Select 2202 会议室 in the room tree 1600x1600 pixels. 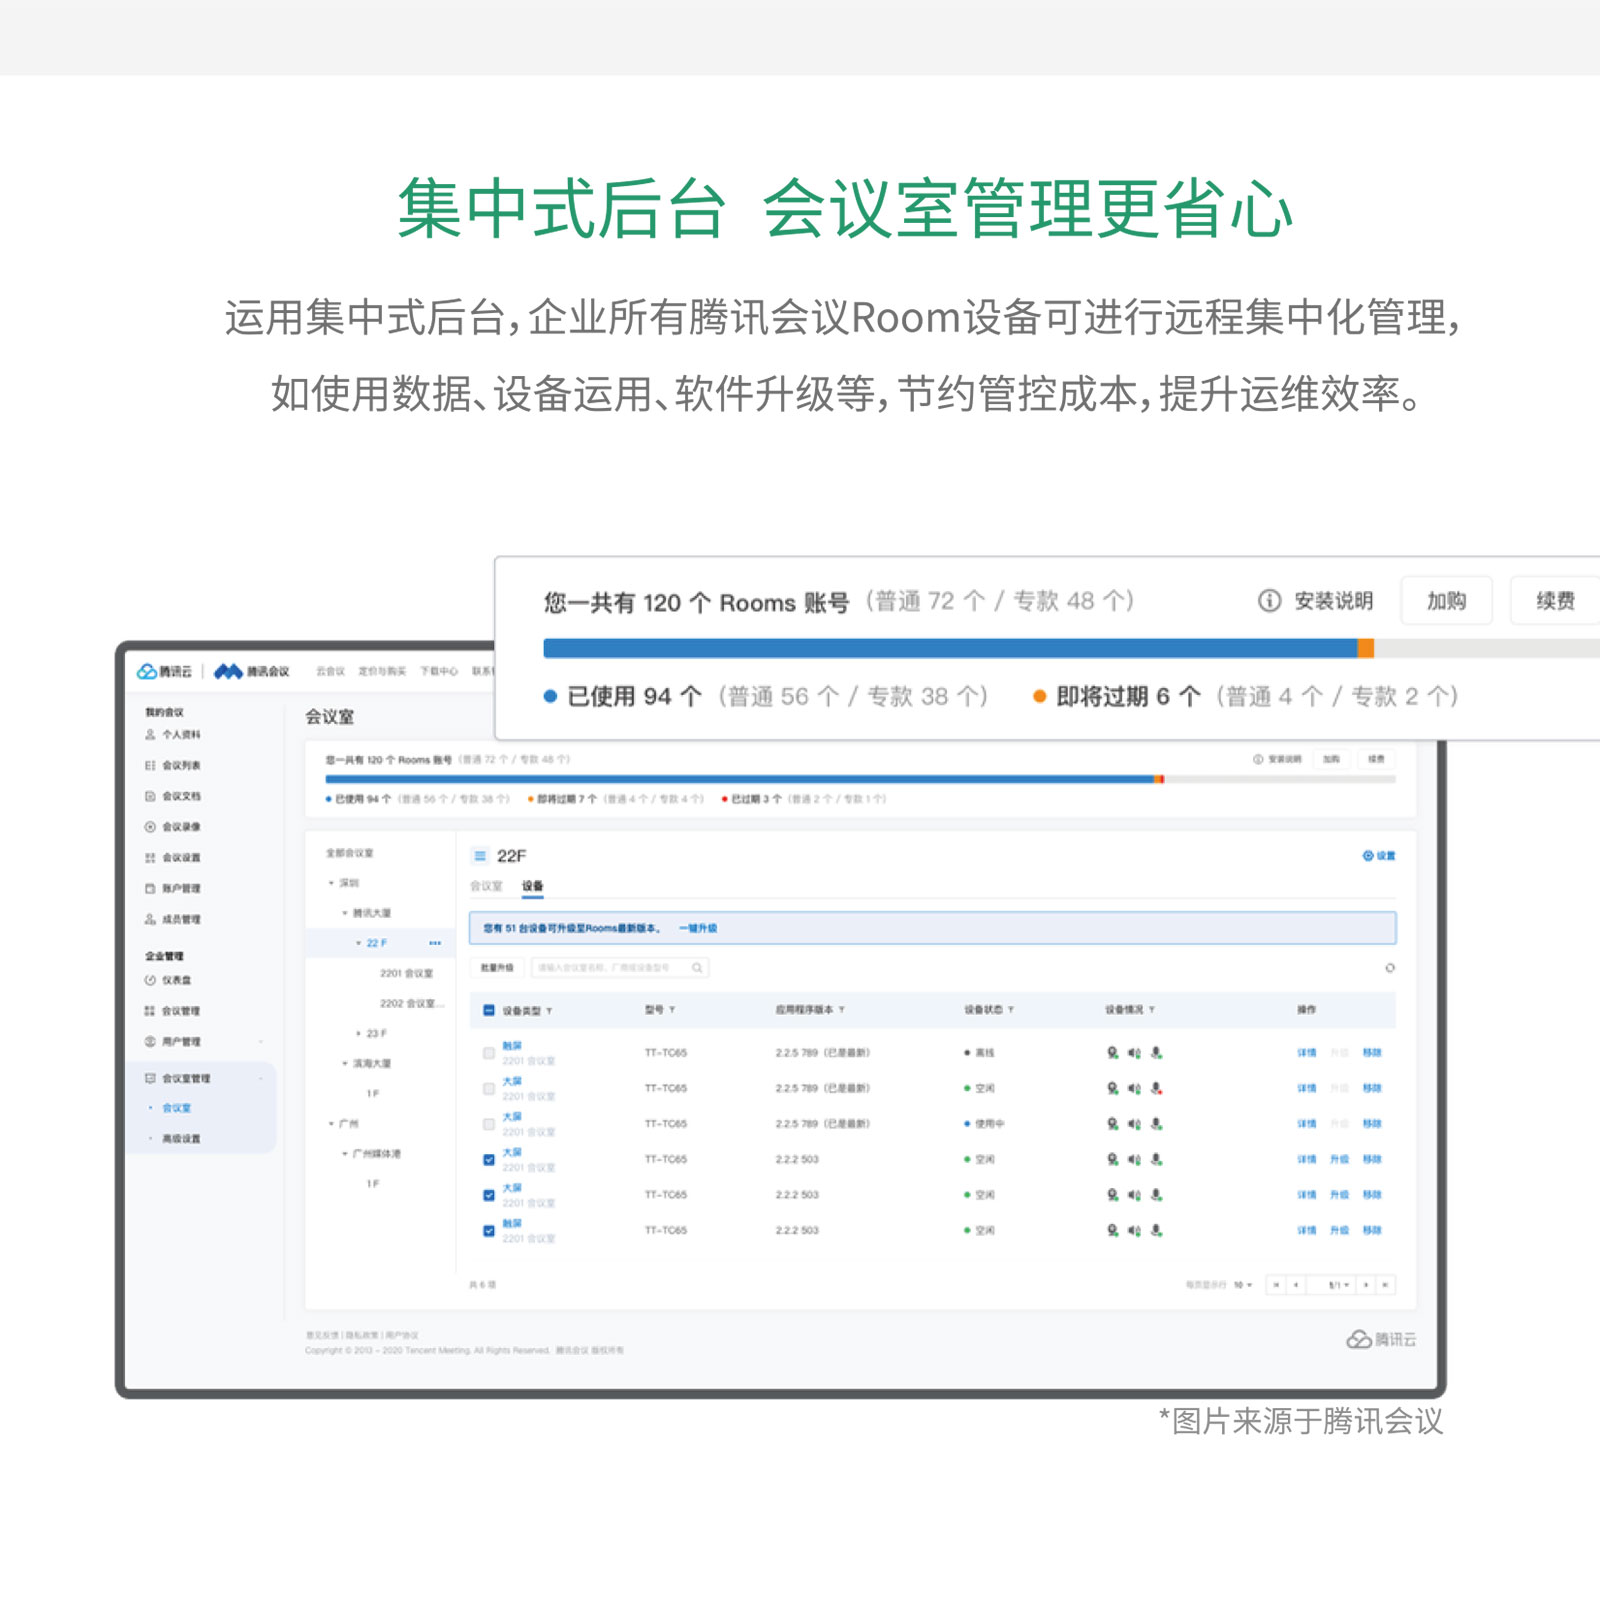click(410, 1004)
